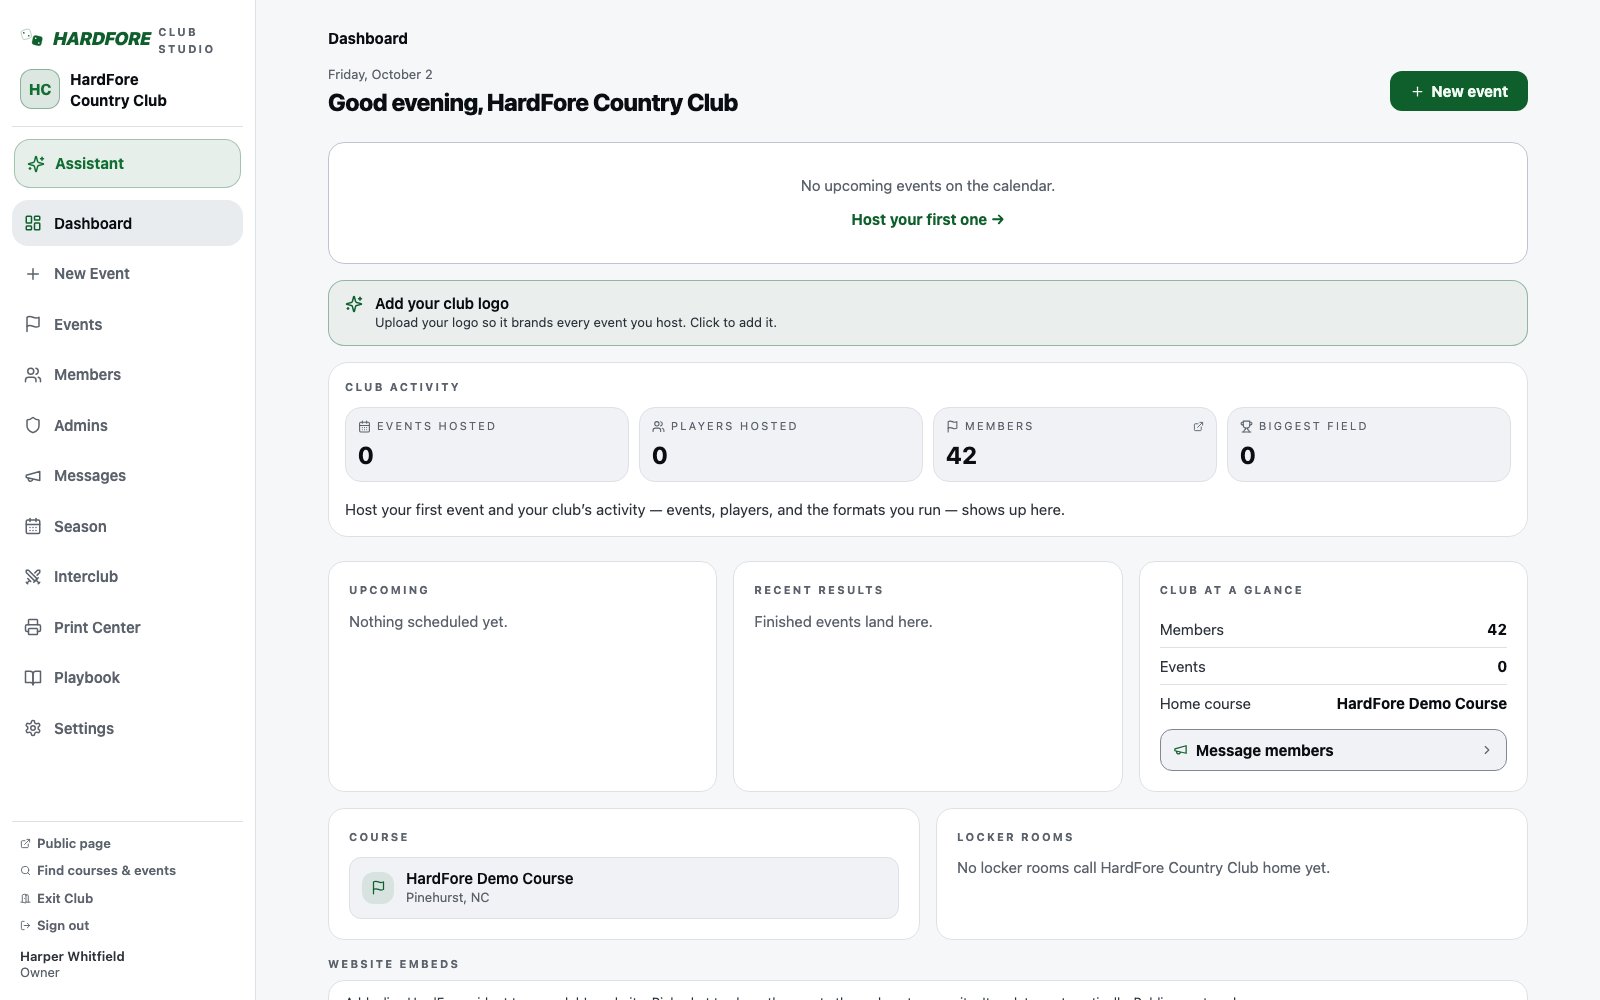Open the Assistant sparkle icon
Viewport: 1600px width, 1000px height.
[36, 164]
